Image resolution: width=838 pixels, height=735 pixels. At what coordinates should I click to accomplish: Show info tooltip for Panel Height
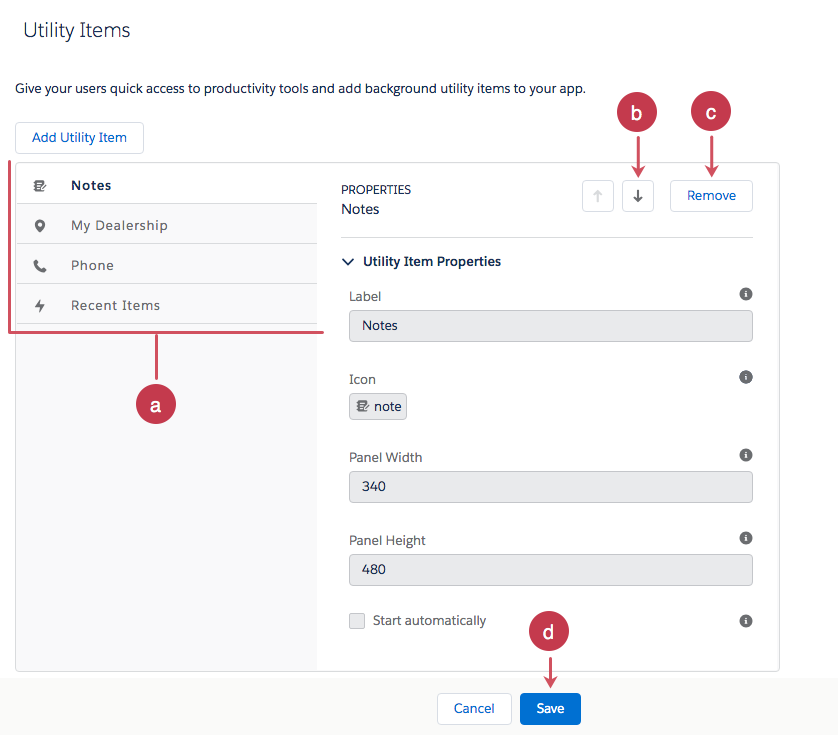tap(746, 538)
